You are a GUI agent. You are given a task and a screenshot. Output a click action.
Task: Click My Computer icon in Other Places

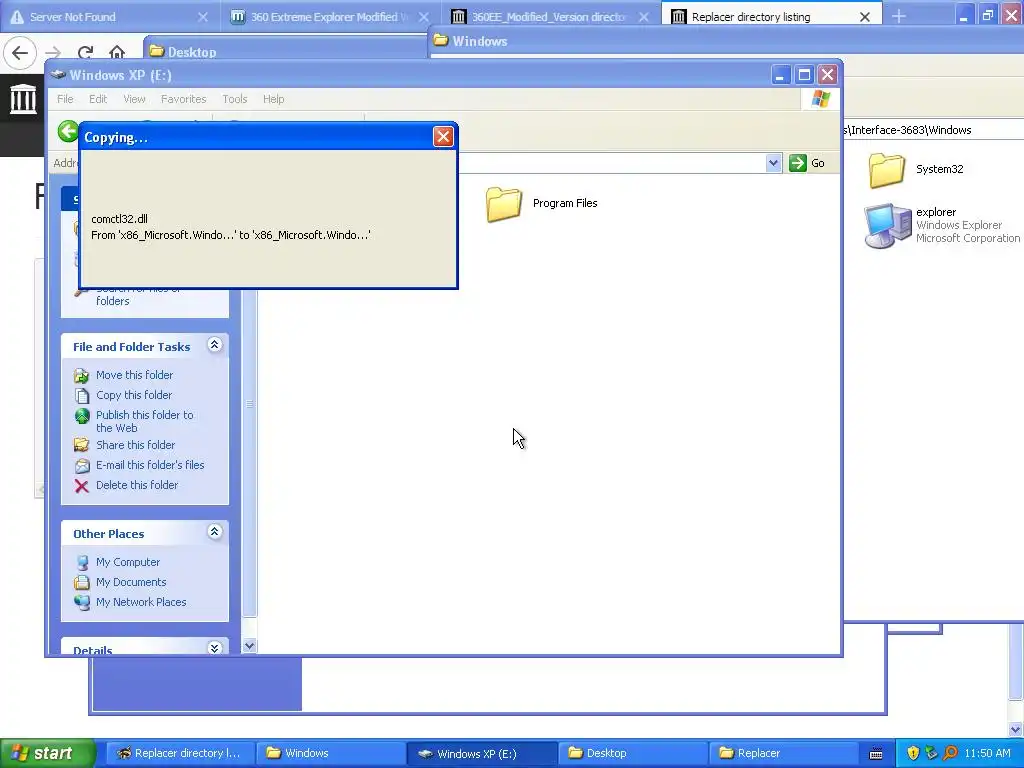pos(82,562)
